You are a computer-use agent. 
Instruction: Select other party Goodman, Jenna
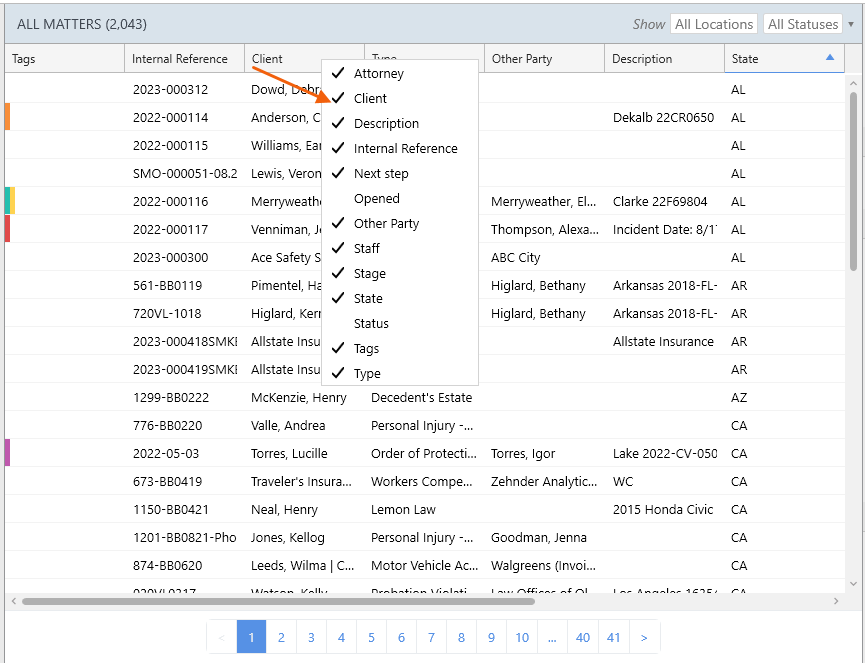(539, 538)
